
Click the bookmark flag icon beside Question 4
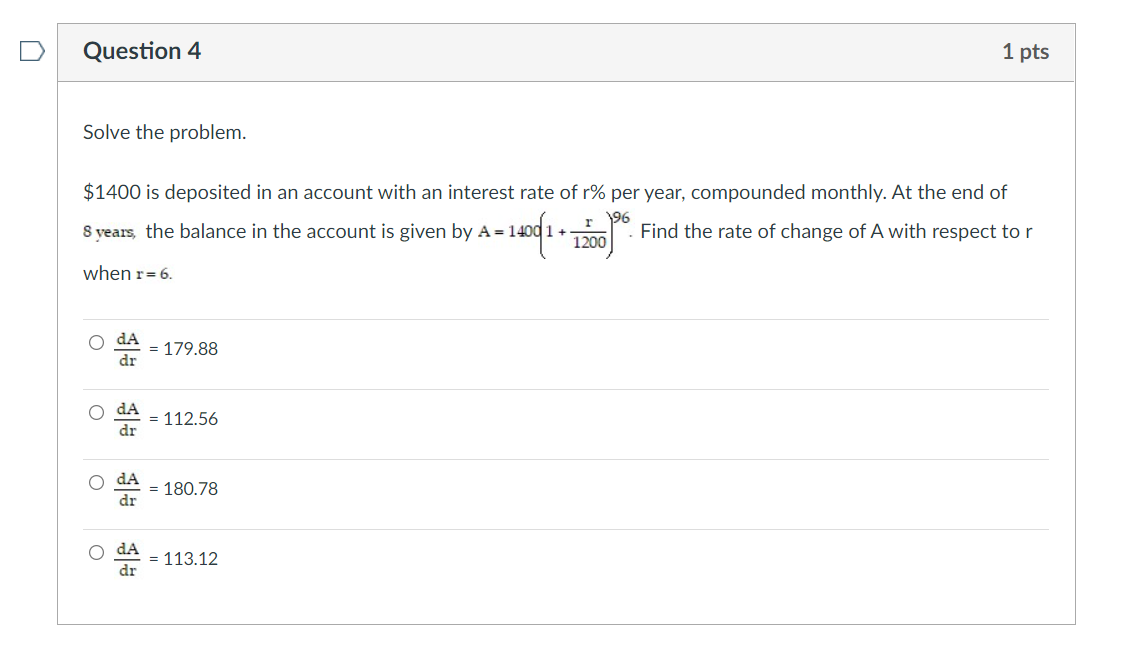(x=30, y=49)
